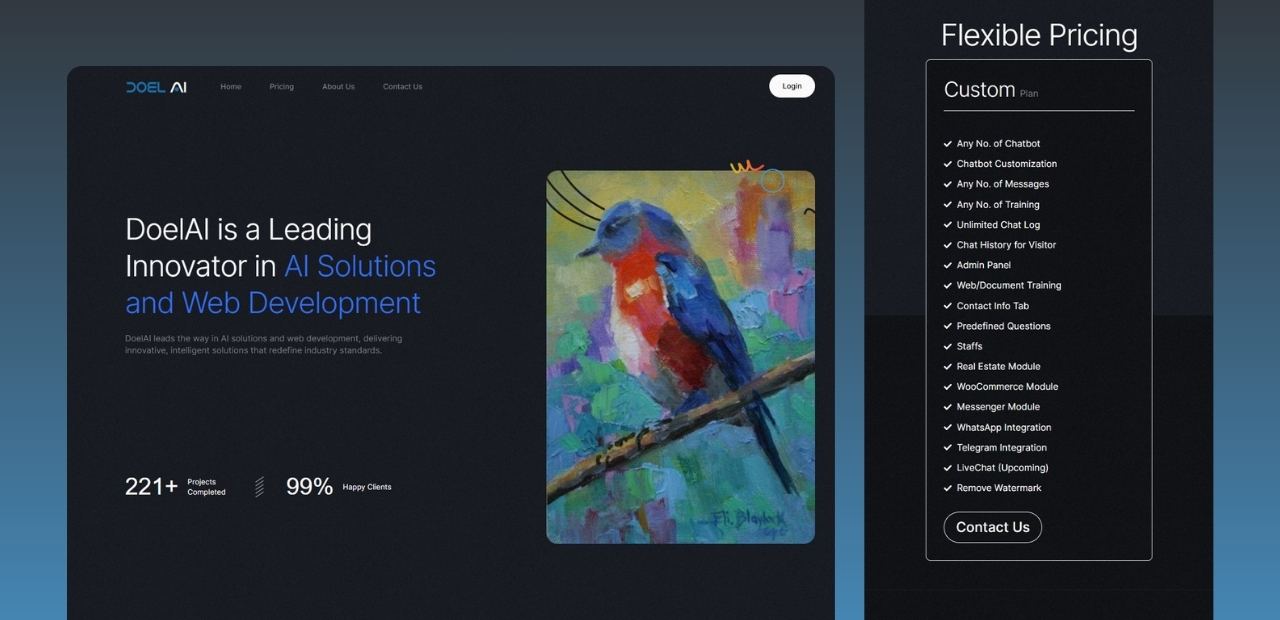The width and height of the screenshot is (1280, 620).
Task: Open the Home nav link
Action: pos(231,87)
